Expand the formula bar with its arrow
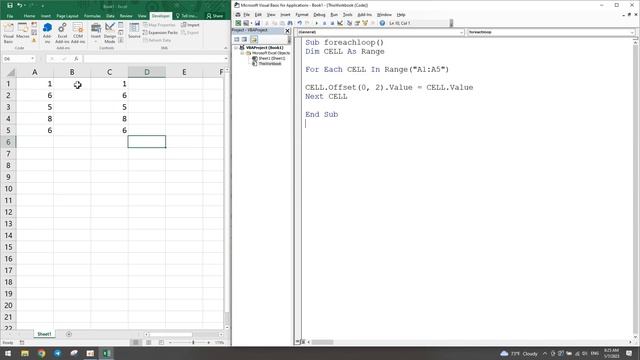The image size is (640, 360). [226, 59]
